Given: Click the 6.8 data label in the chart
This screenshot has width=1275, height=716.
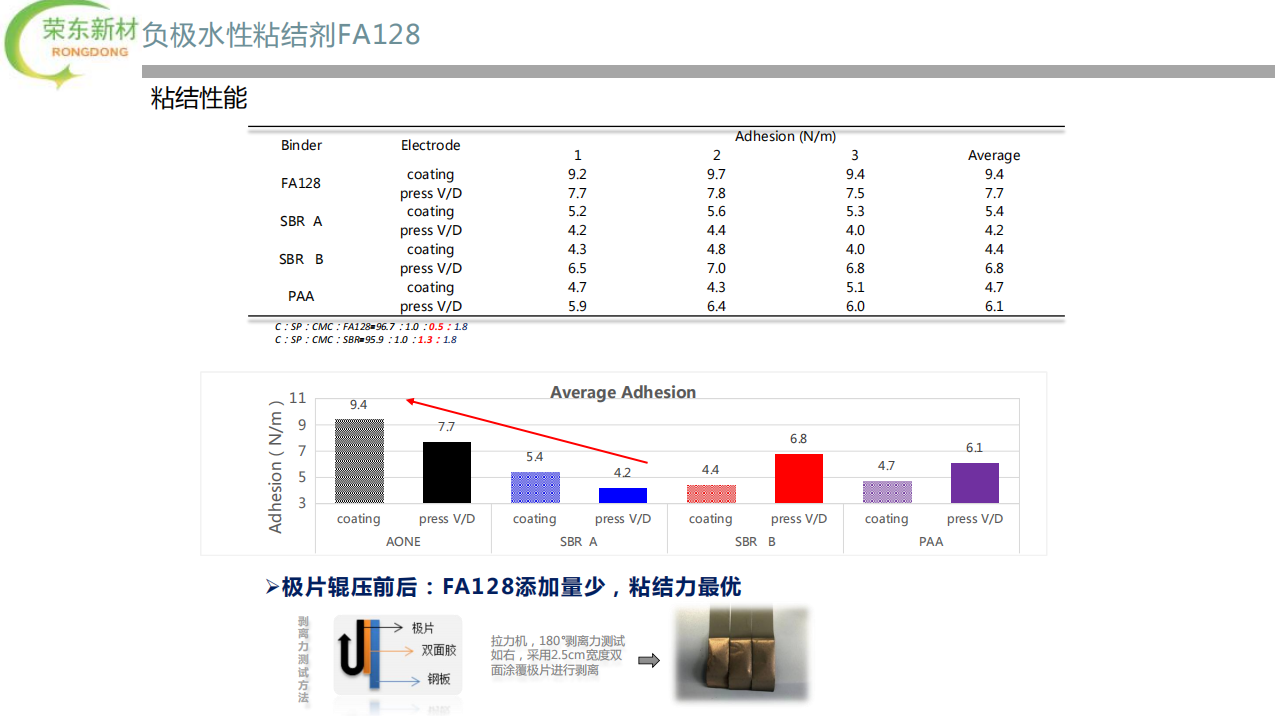Looking at the screenshot, I should coord(798,439).
